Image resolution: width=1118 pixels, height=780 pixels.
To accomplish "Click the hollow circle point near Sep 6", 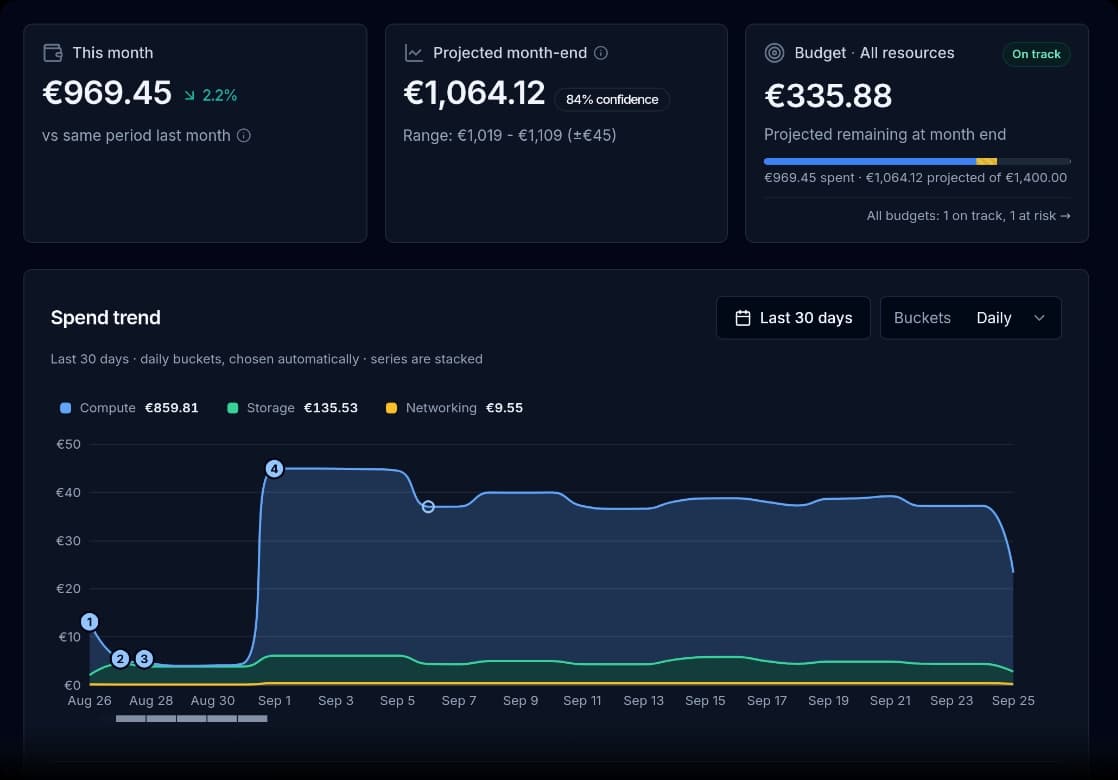I will coord(428,507).
